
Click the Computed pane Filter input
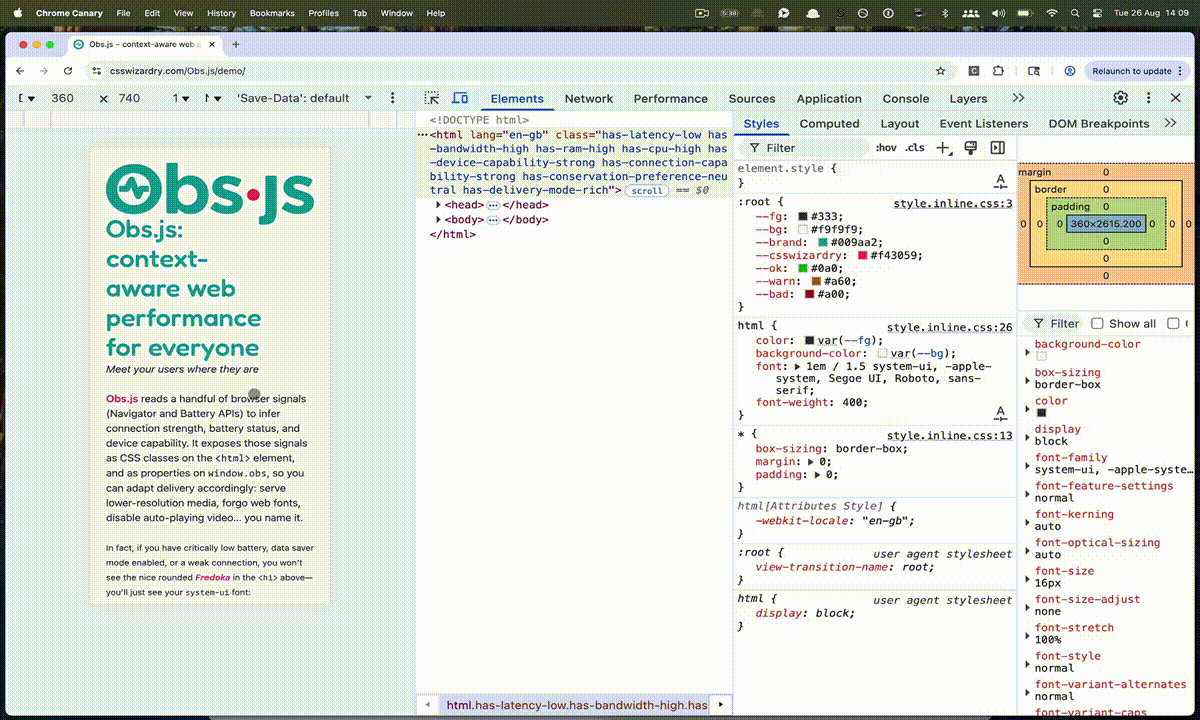tap(1054, 323)
